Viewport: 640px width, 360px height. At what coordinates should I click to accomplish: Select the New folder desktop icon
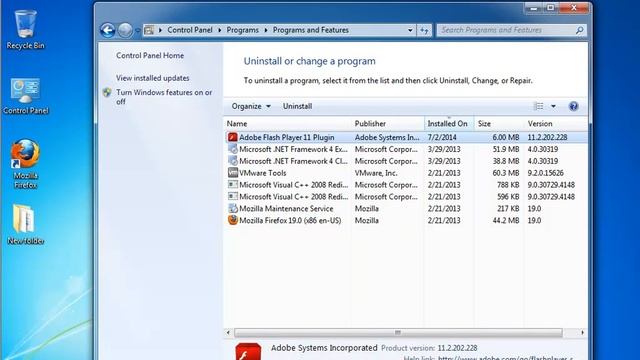click(x=25, y=224)
